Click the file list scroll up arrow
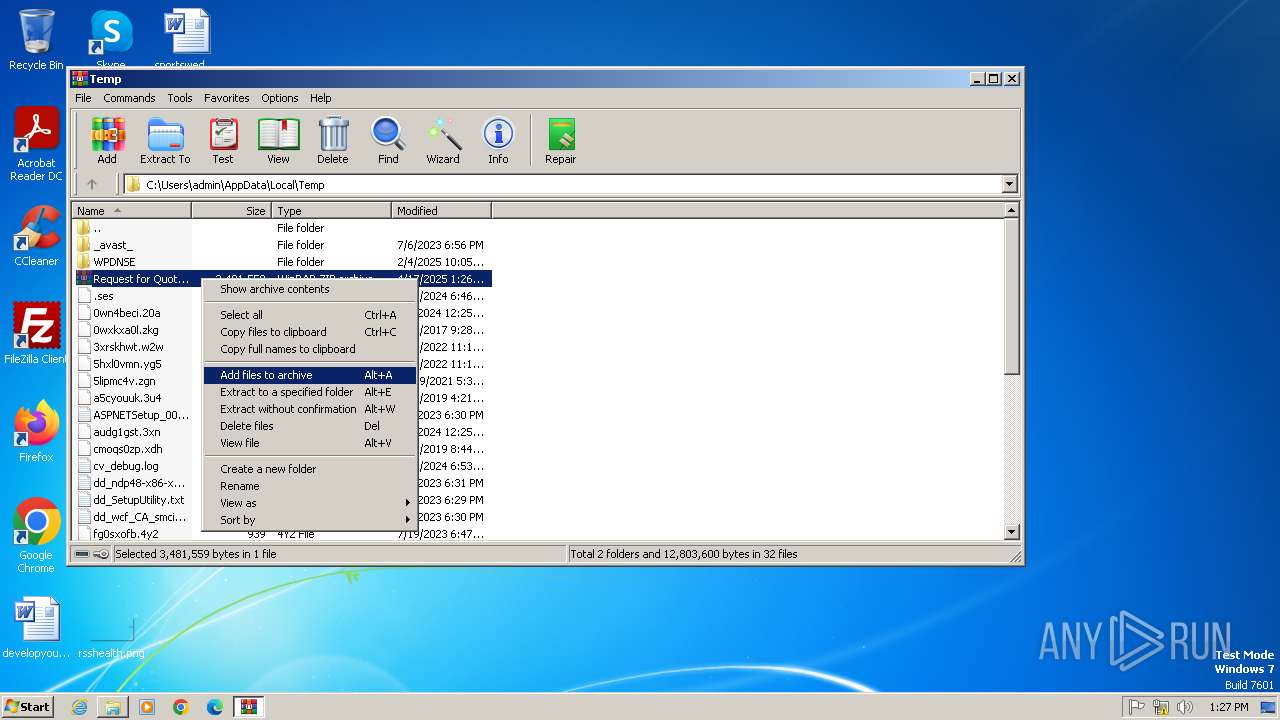The height and width of the screenshot is (720, 1280). [1011, 211]
